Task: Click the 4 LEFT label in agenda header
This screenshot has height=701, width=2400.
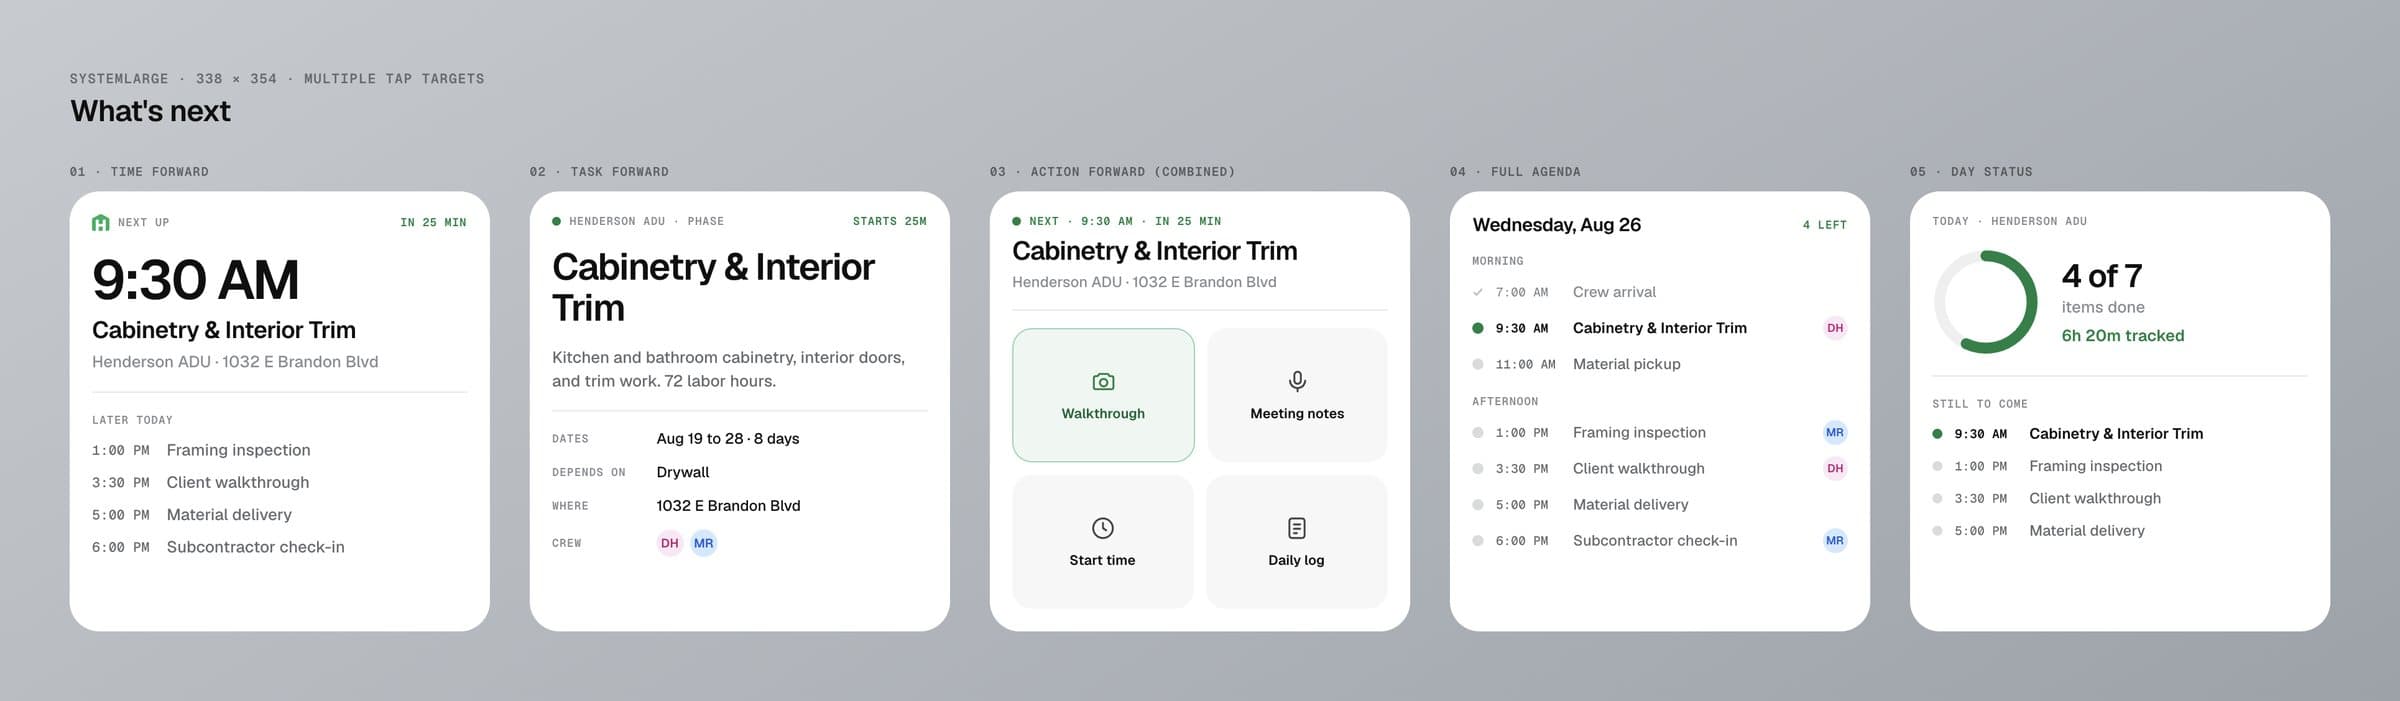Action: 1824,225
